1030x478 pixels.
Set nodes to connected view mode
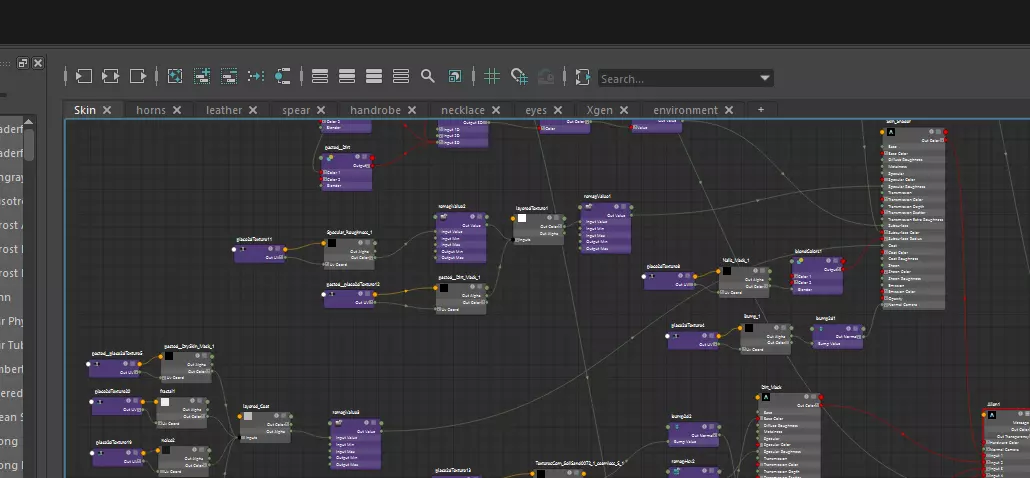click(347, 76)
